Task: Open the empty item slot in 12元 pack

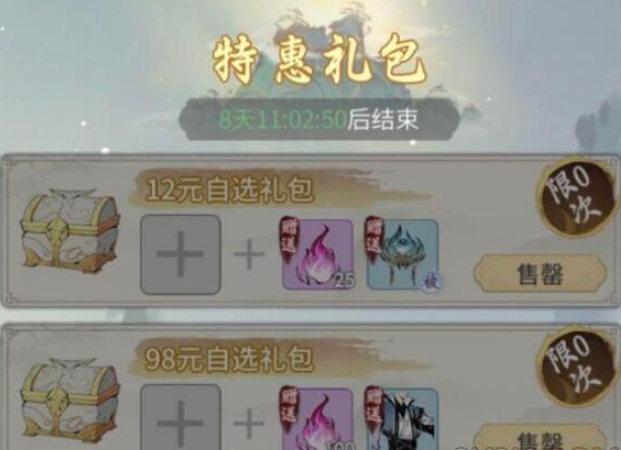Action: coord(181,255)
